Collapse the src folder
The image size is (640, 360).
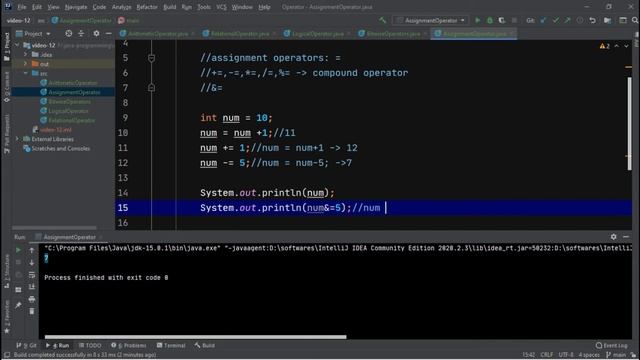[x=26, y=73]
